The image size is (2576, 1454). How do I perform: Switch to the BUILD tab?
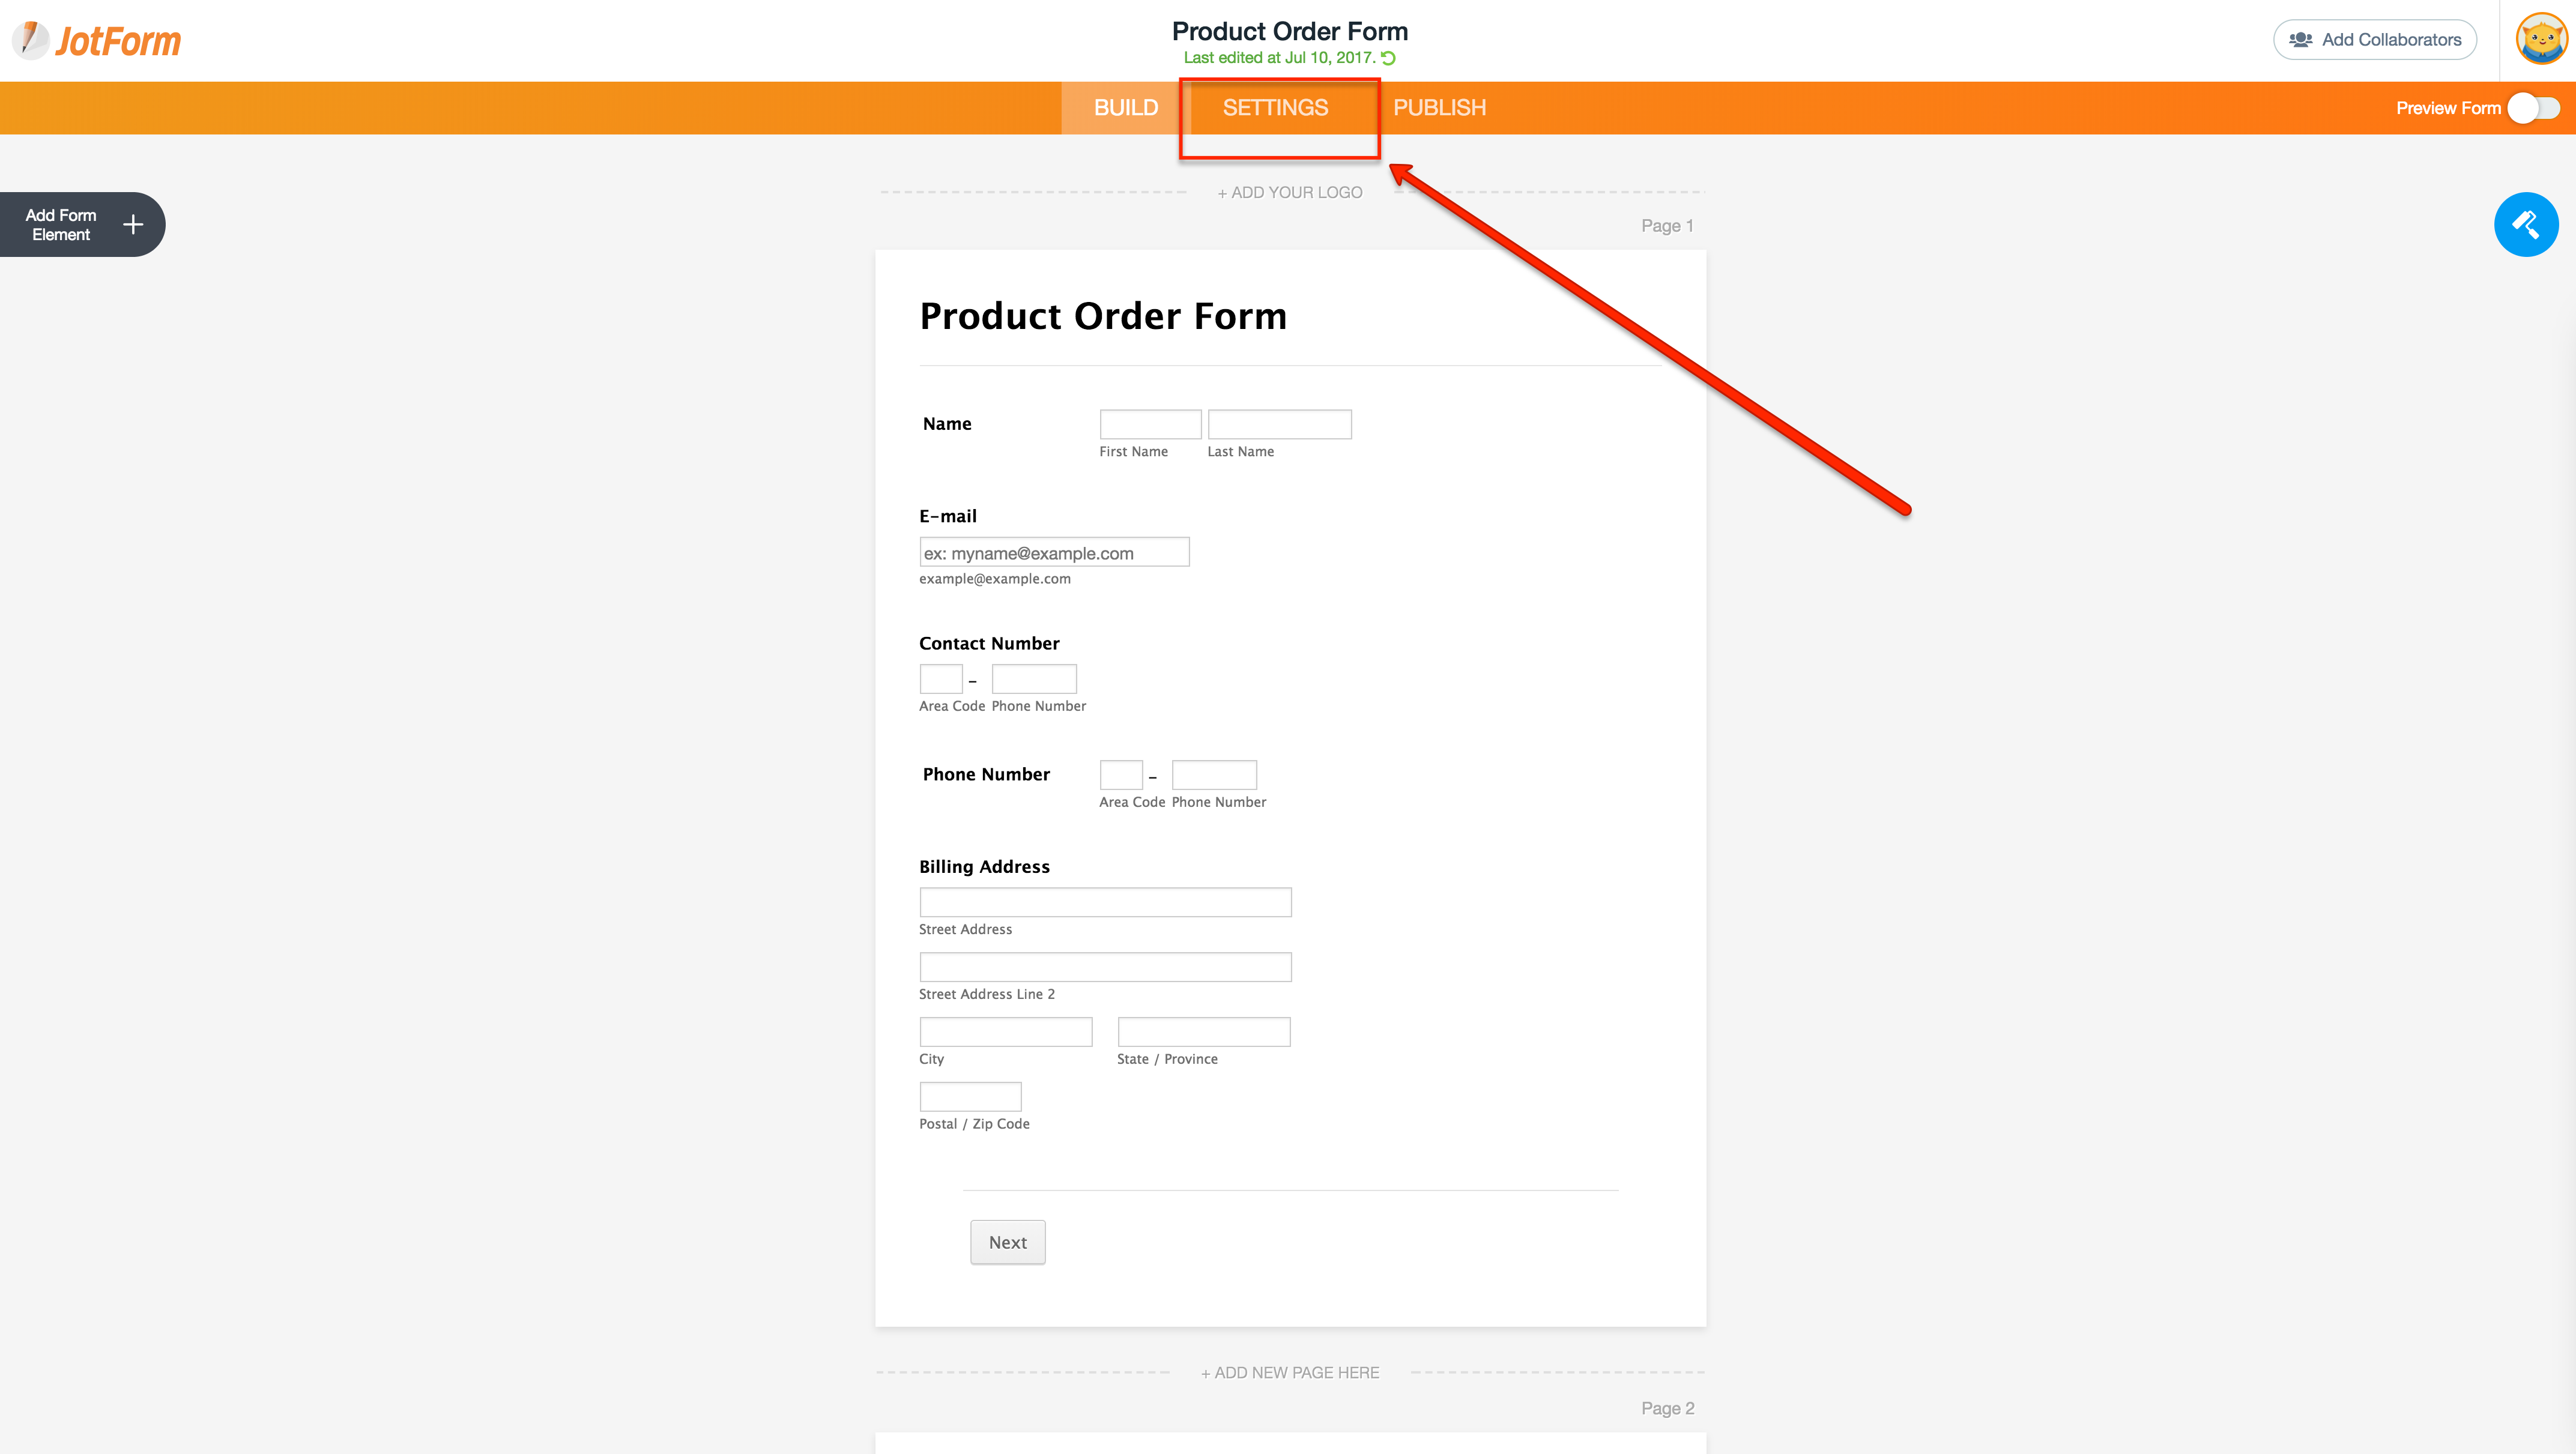[x=1126, y=108]
